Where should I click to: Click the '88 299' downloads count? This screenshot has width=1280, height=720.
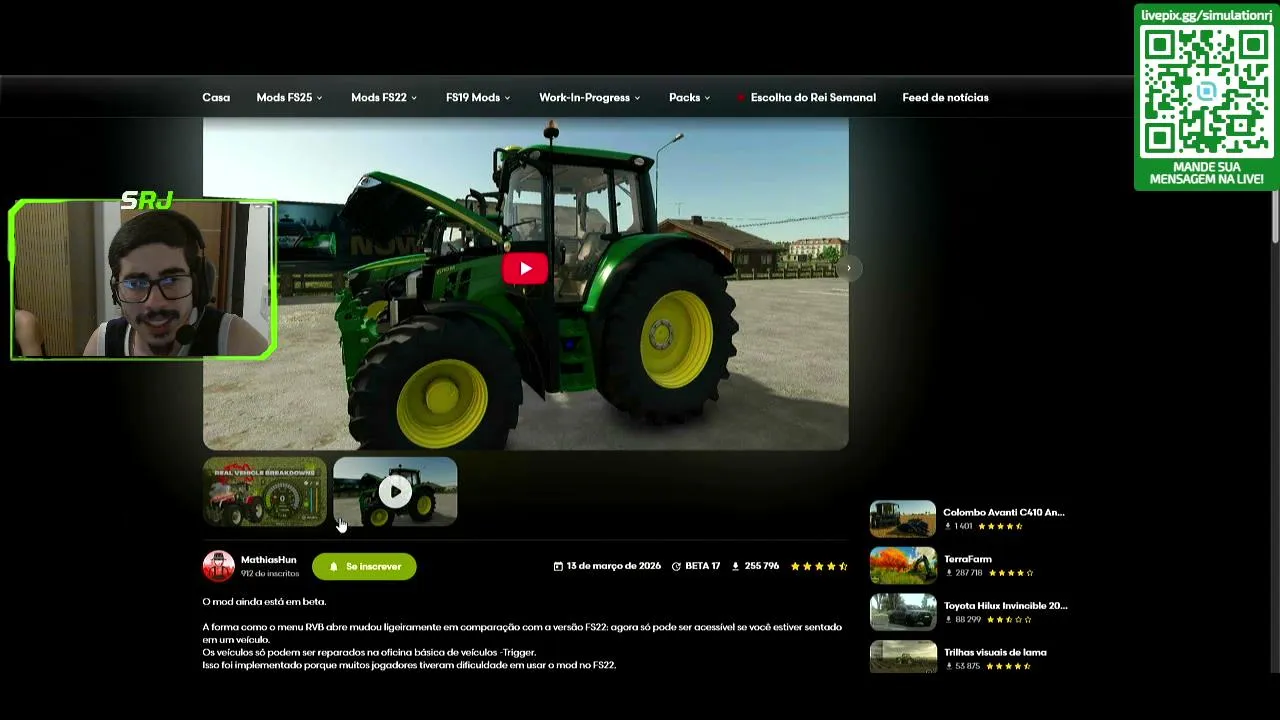[968, 620]
